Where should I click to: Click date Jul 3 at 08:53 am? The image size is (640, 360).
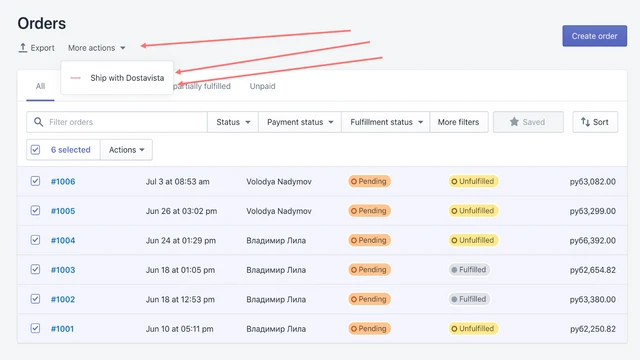tap(178, 182)
